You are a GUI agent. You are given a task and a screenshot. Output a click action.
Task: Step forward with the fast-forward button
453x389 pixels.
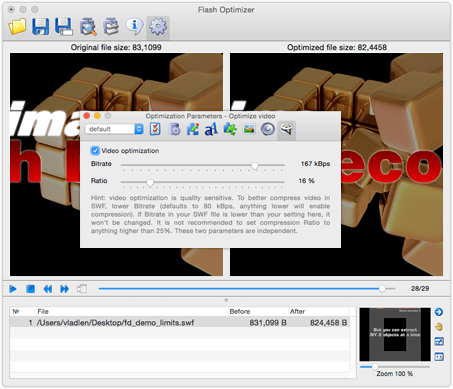(x=65, y=289)
